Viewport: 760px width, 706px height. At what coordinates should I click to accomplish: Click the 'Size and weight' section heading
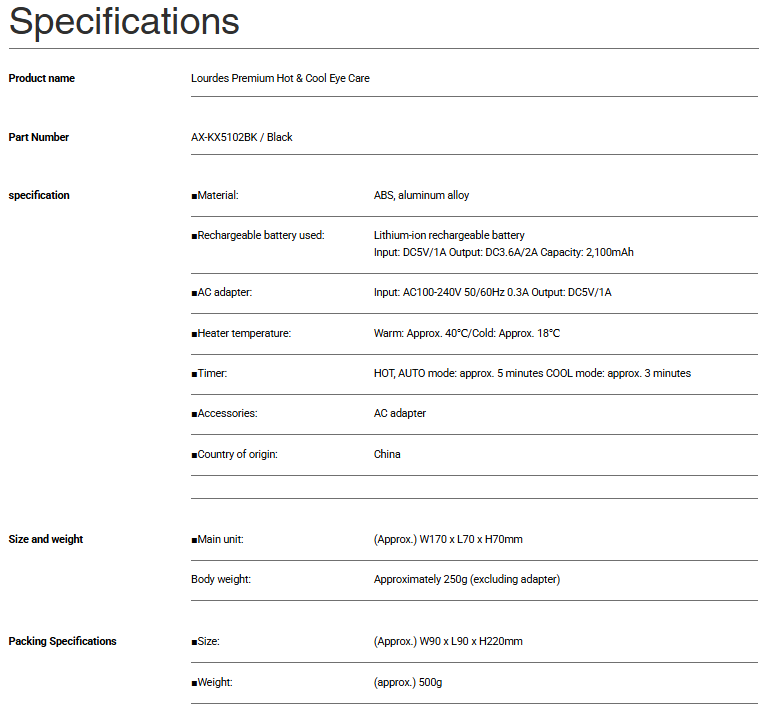tap(46, 540)
